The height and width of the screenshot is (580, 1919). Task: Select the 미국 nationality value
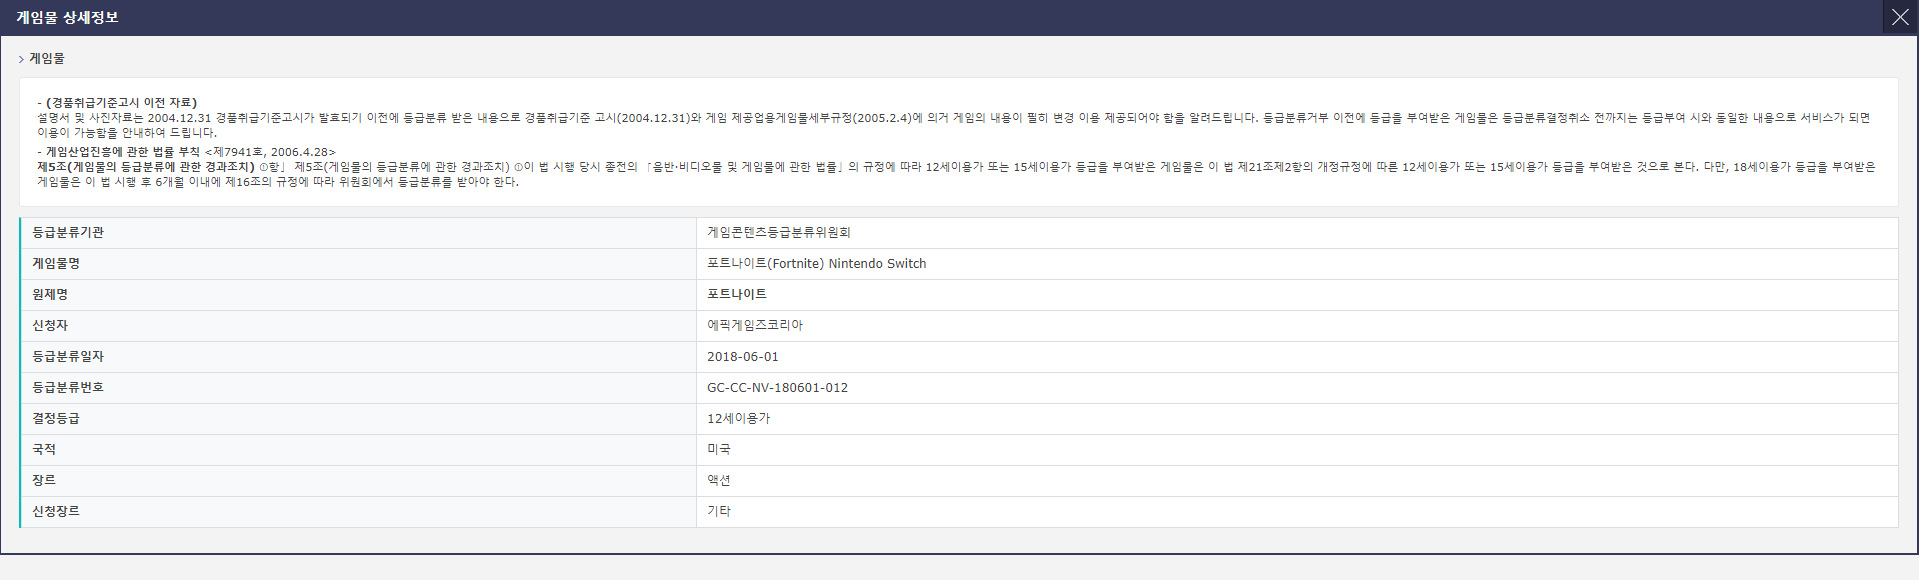(719, 449)
